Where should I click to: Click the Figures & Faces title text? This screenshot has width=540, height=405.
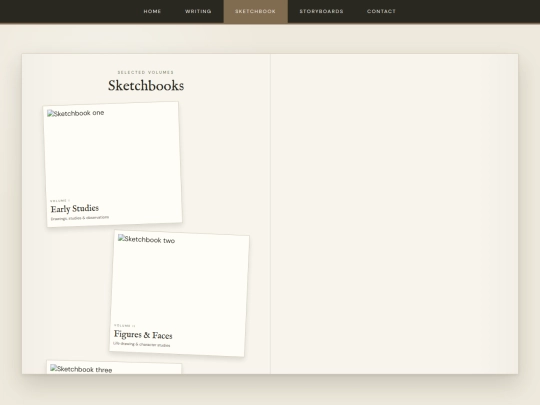143,335
